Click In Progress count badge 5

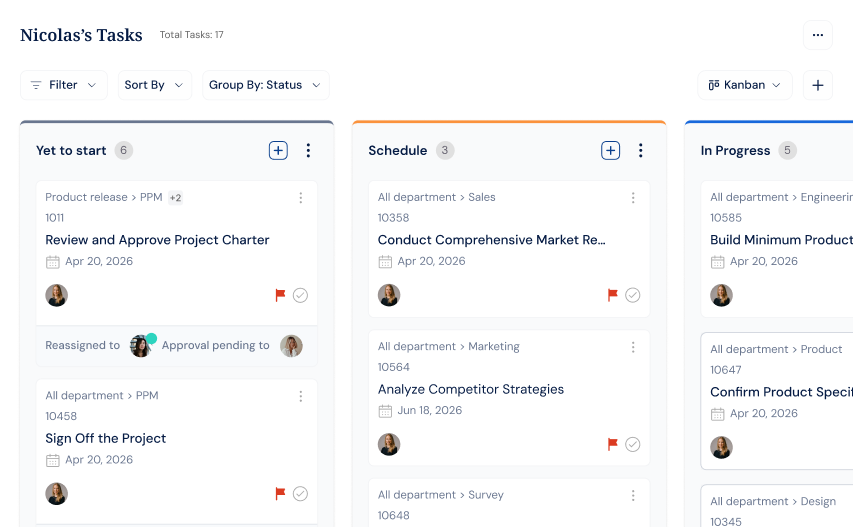click(x=787, y=151)
